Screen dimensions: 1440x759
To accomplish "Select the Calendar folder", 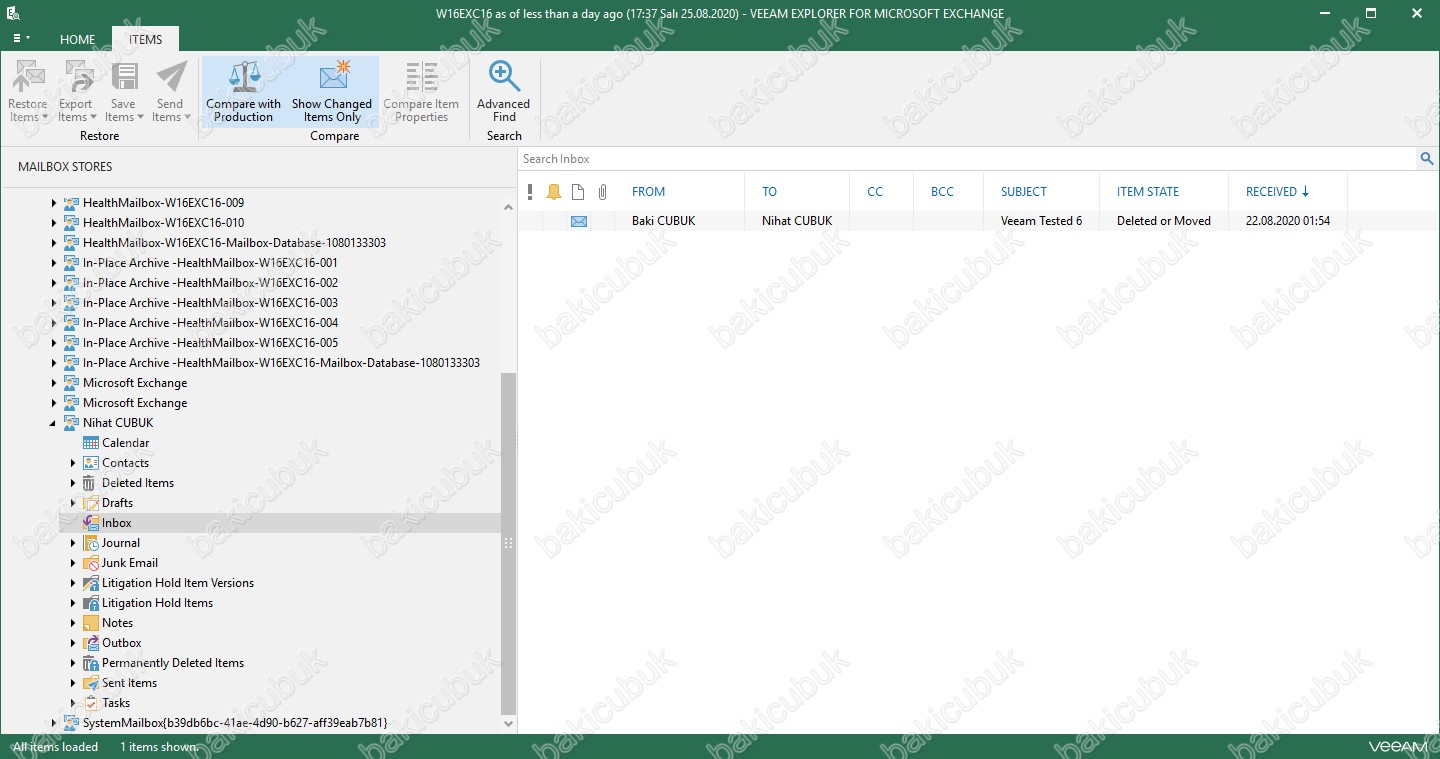I will tap(125, 443).
